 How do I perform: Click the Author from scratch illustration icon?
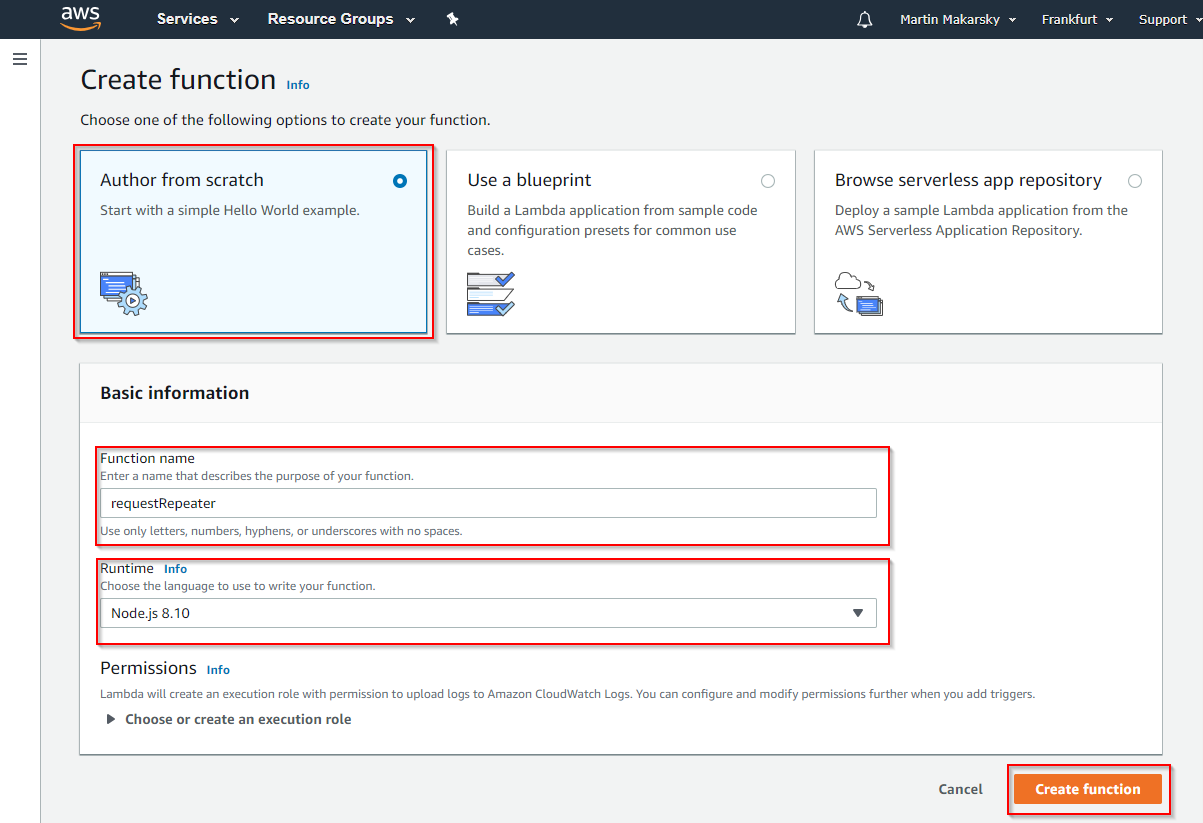click(124, 294)
